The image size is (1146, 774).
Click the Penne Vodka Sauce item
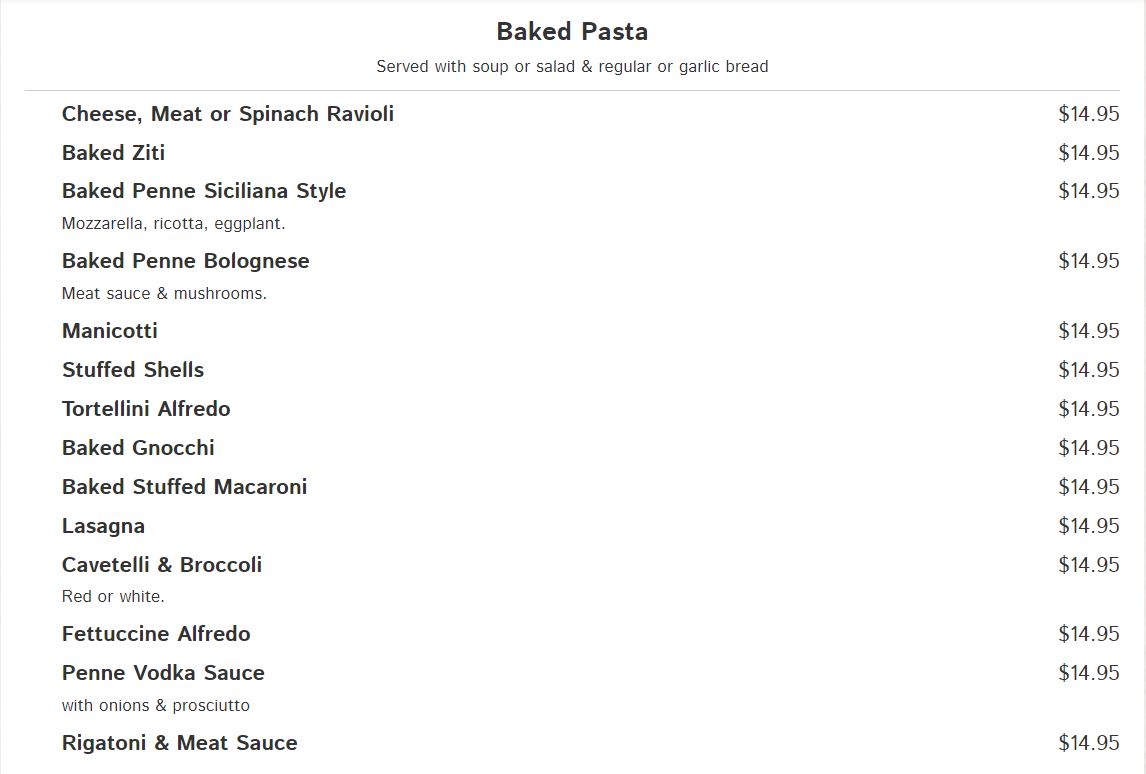click(163, 673)
